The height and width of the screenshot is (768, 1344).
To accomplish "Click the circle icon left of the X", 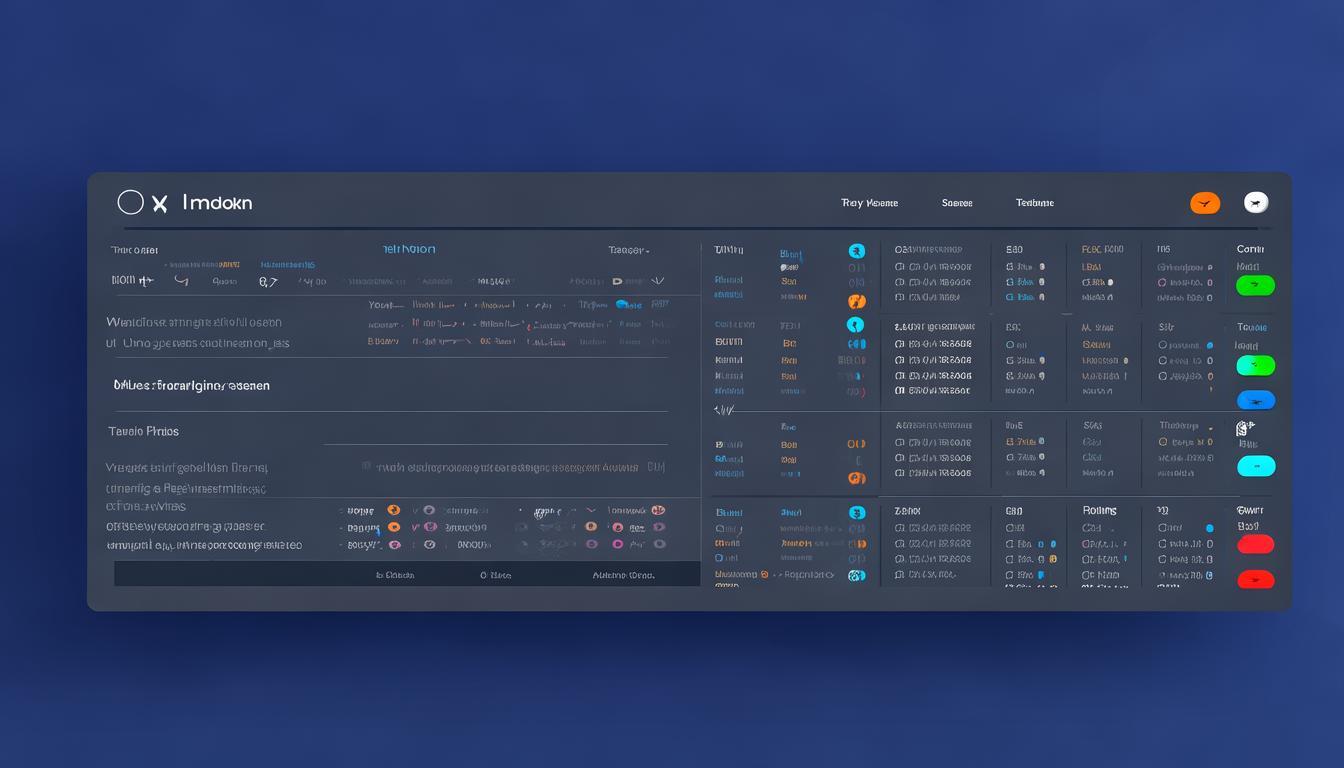I will (x=130, y=203).
